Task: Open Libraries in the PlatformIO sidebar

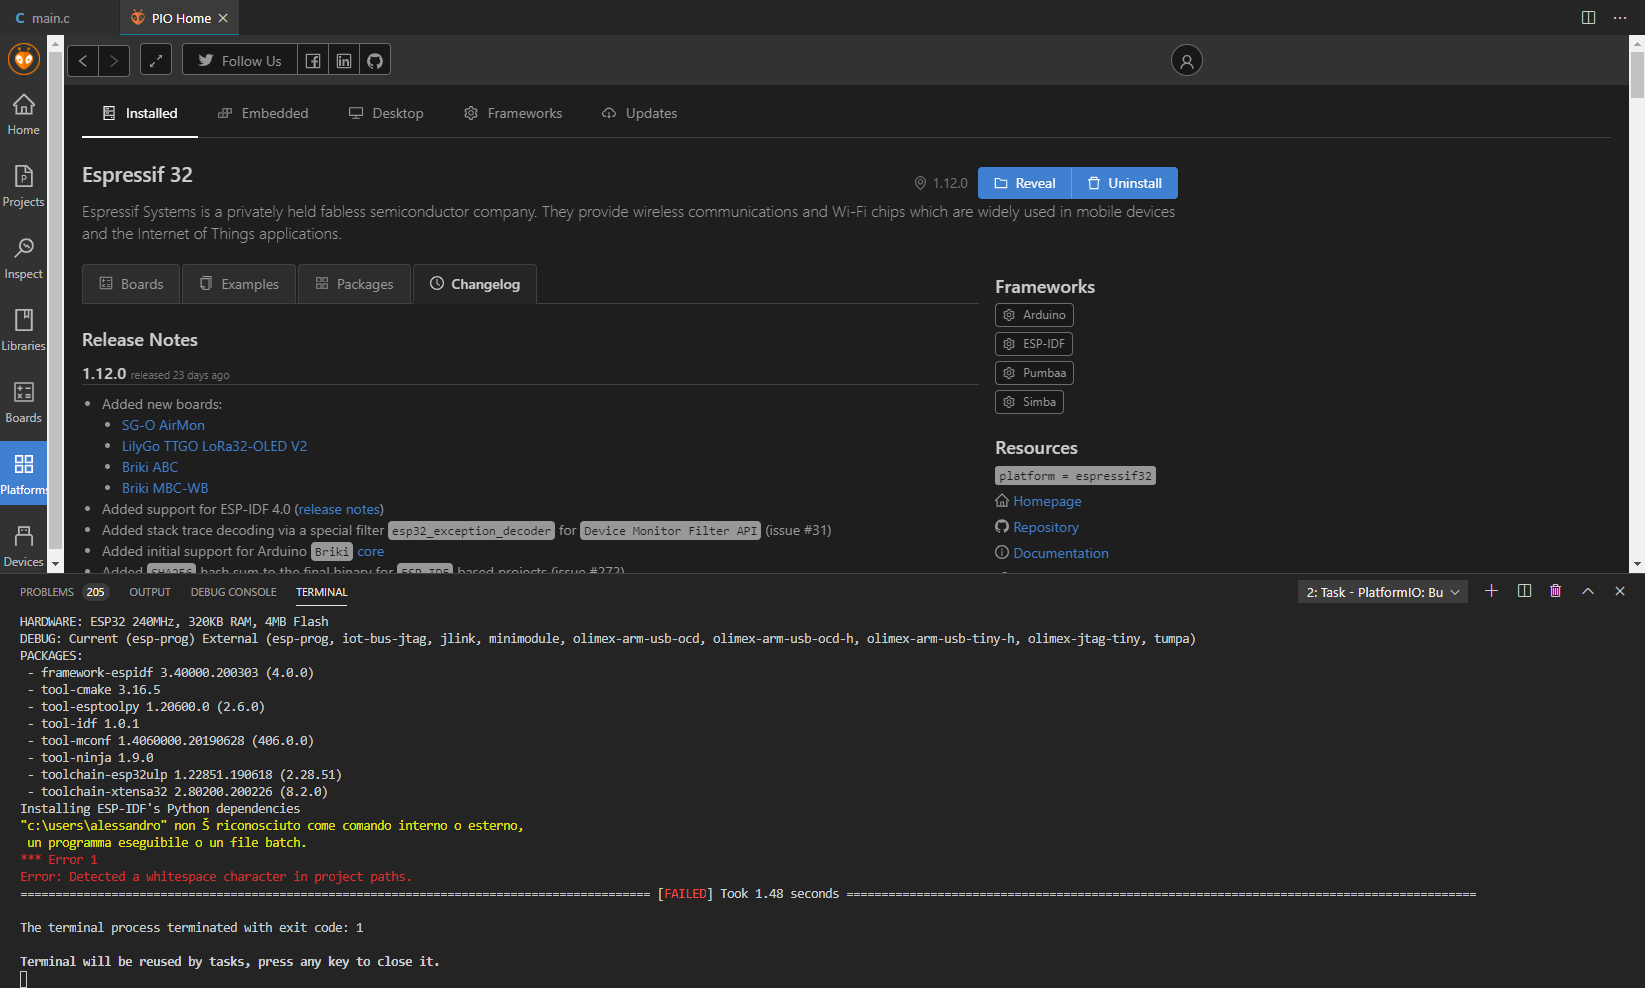Action: coord(23,330)
